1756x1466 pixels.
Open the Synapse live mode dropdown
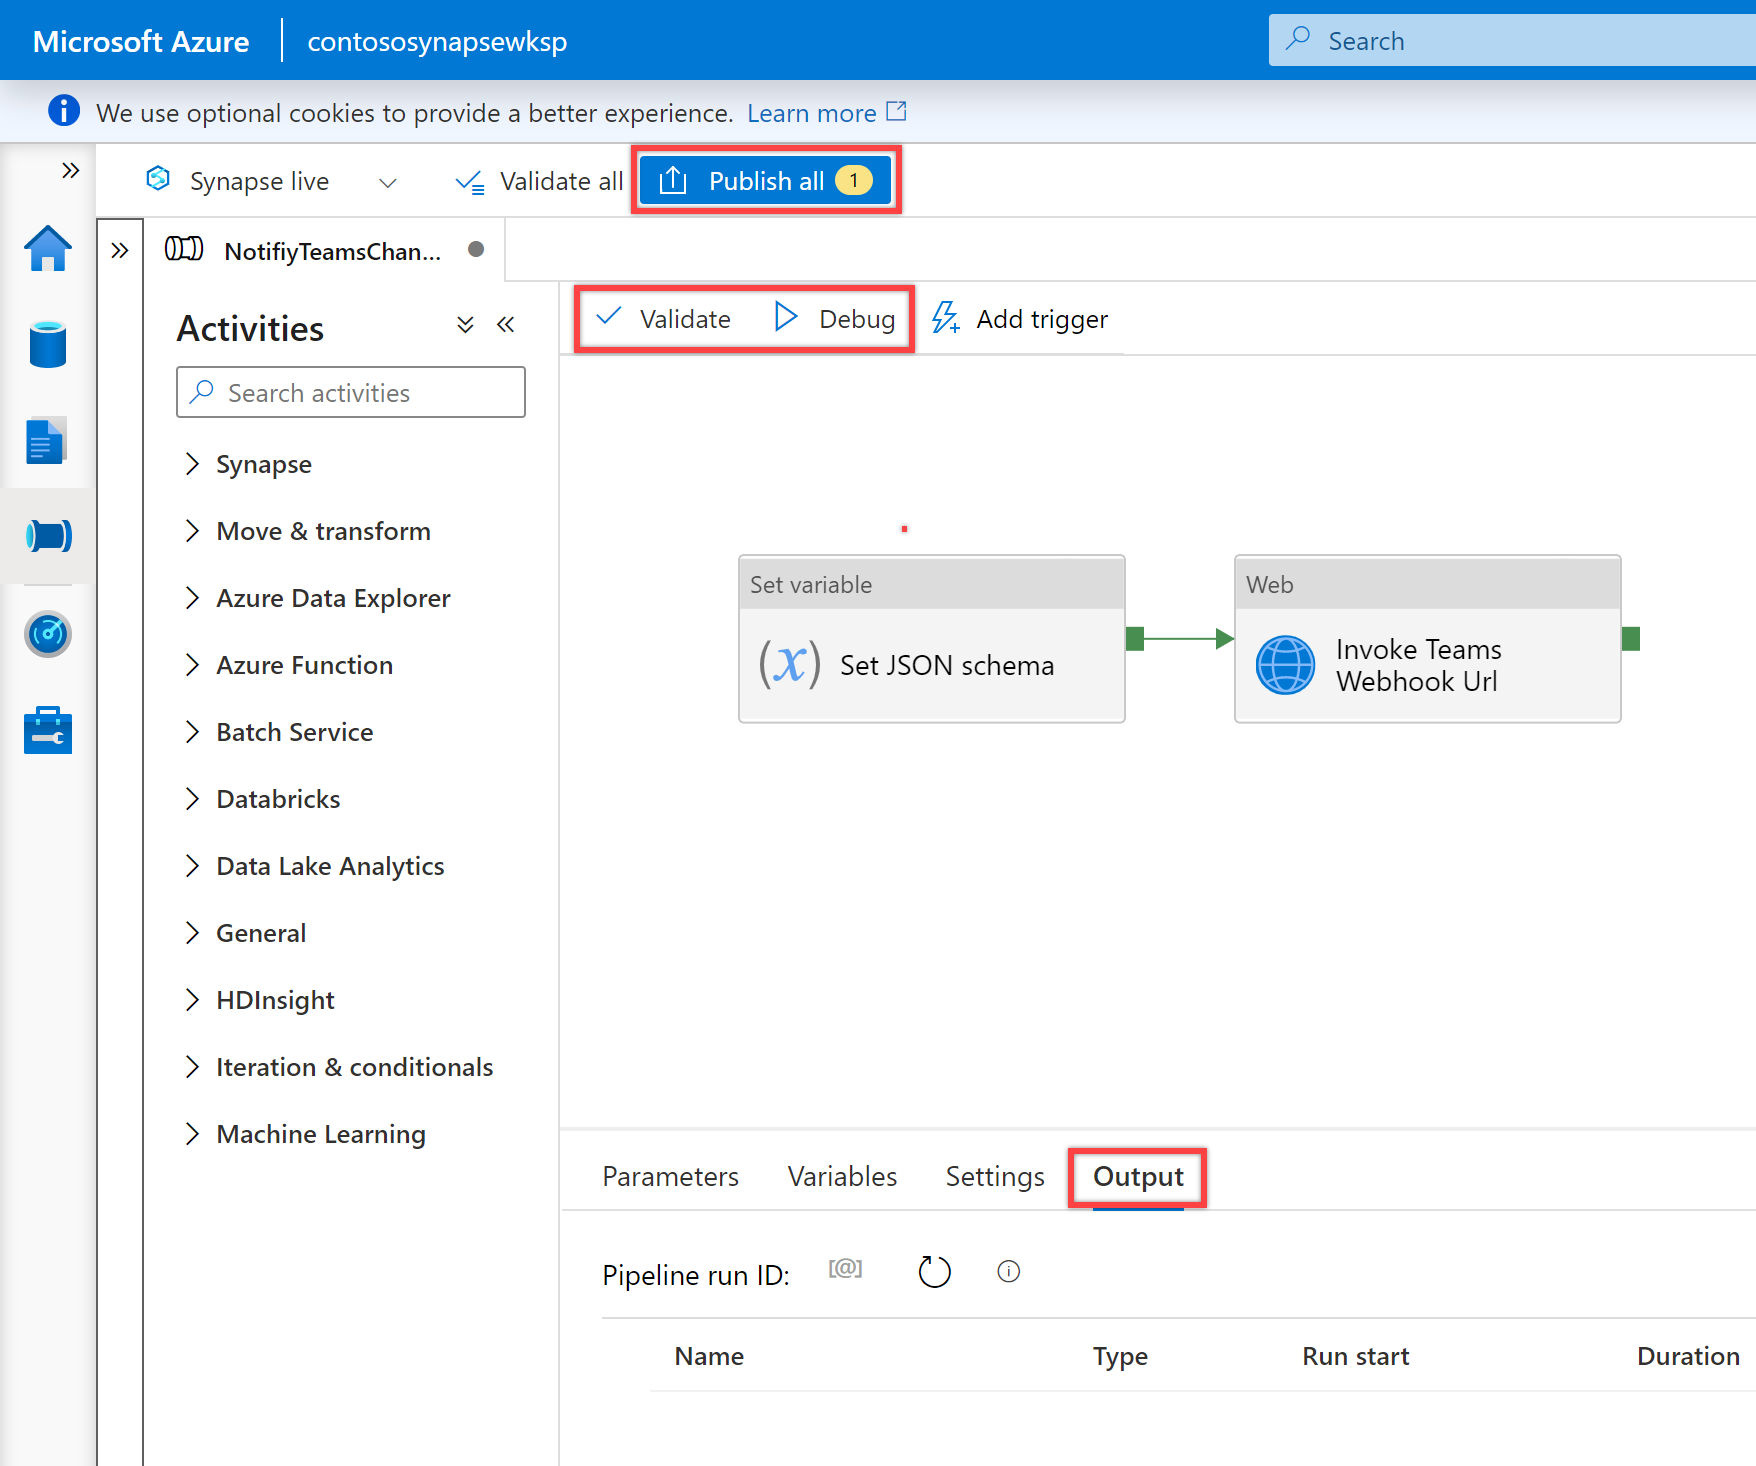pos(387,182)
